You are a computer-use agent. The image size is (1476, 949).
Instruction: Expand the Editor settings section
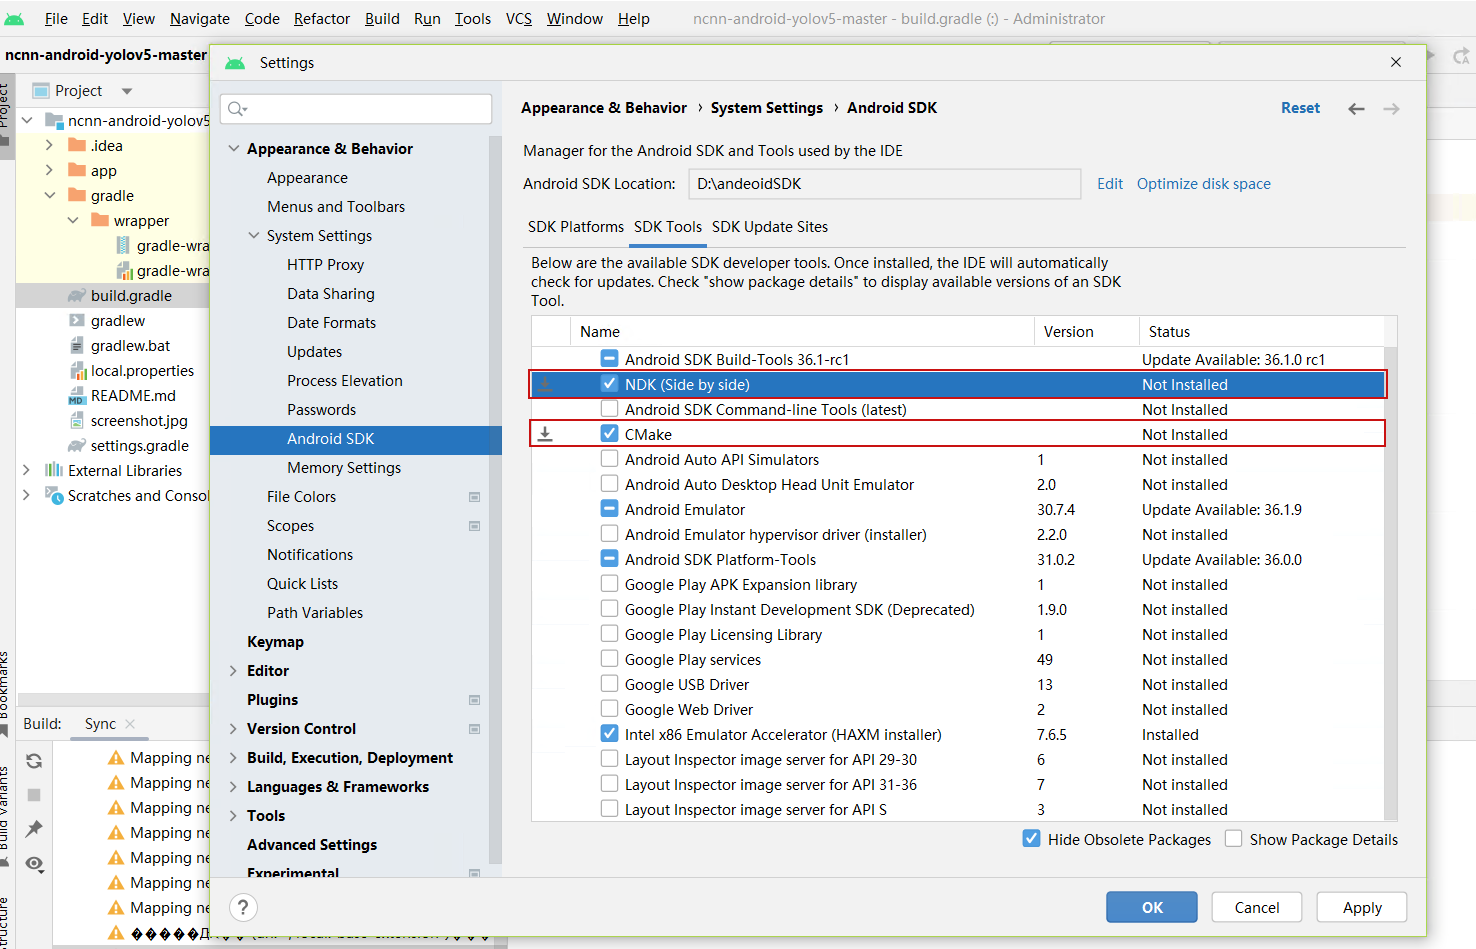click(234, 671)
